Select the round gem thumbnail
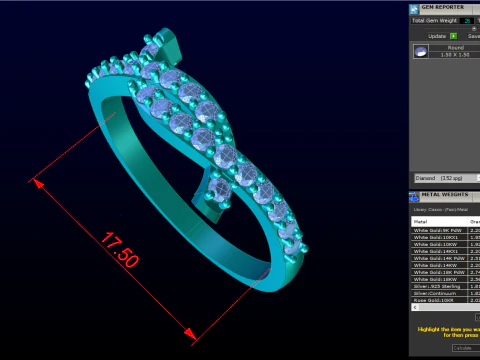 (421, 52)
